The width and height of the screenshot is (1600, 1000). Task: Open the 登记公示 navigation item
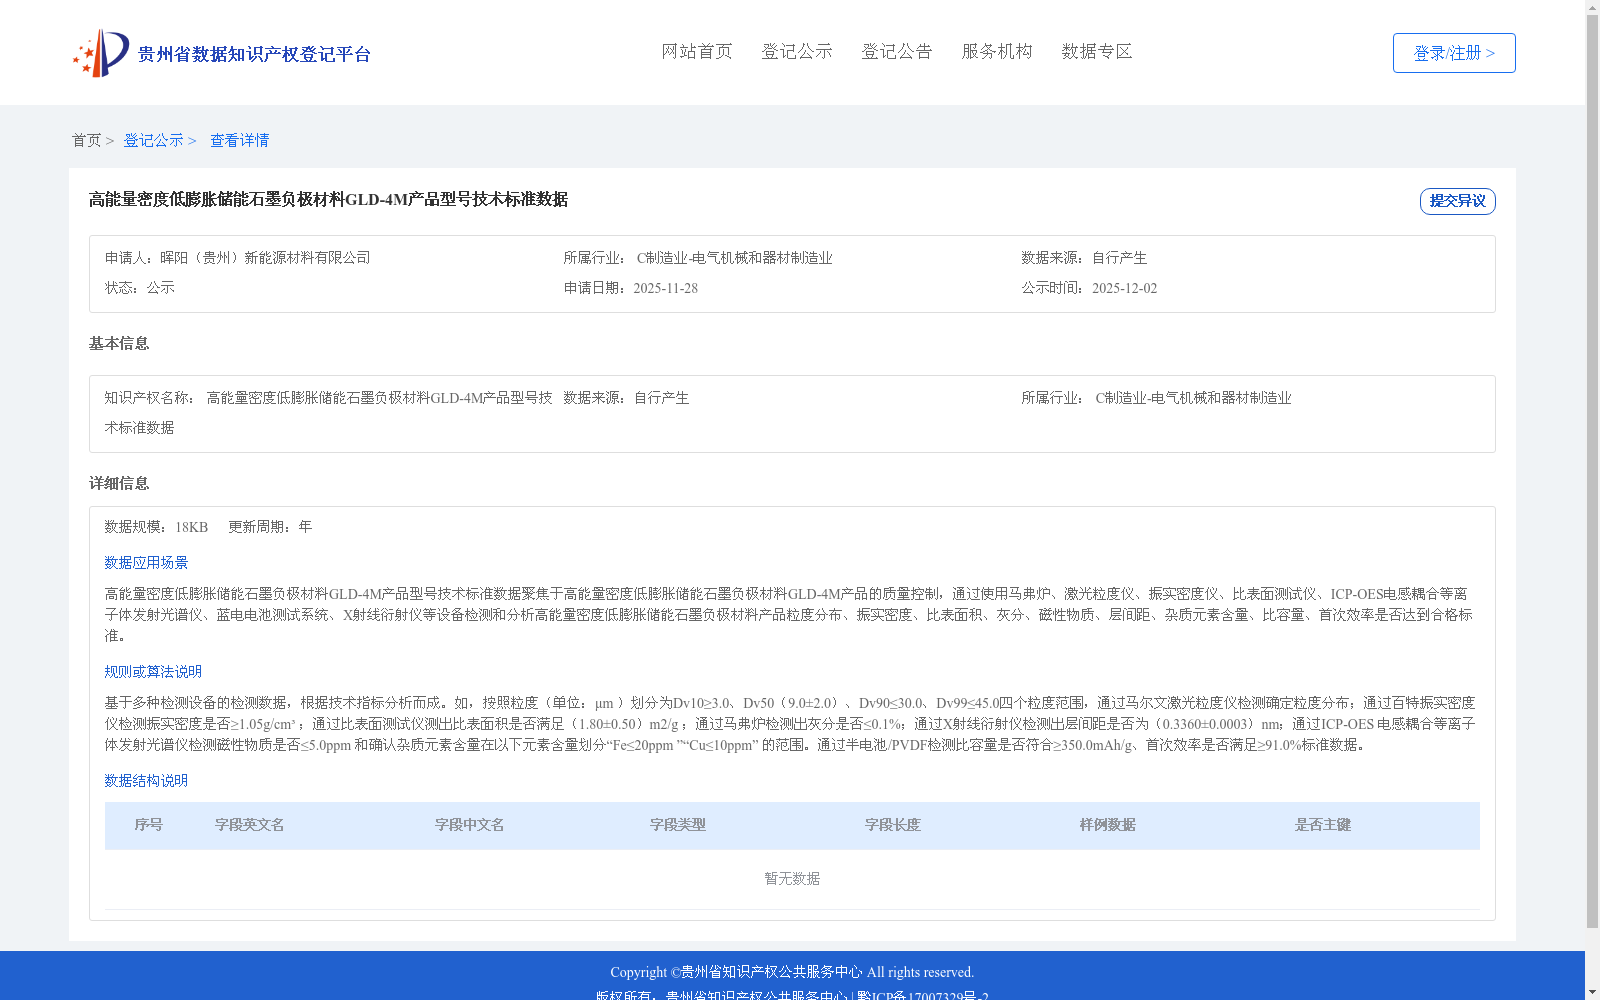[x=797, y=51]
